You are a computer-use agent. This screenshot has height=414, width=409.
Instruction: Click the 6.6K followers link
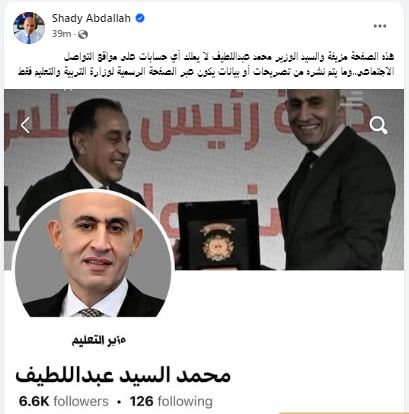(x=64, y=401)
